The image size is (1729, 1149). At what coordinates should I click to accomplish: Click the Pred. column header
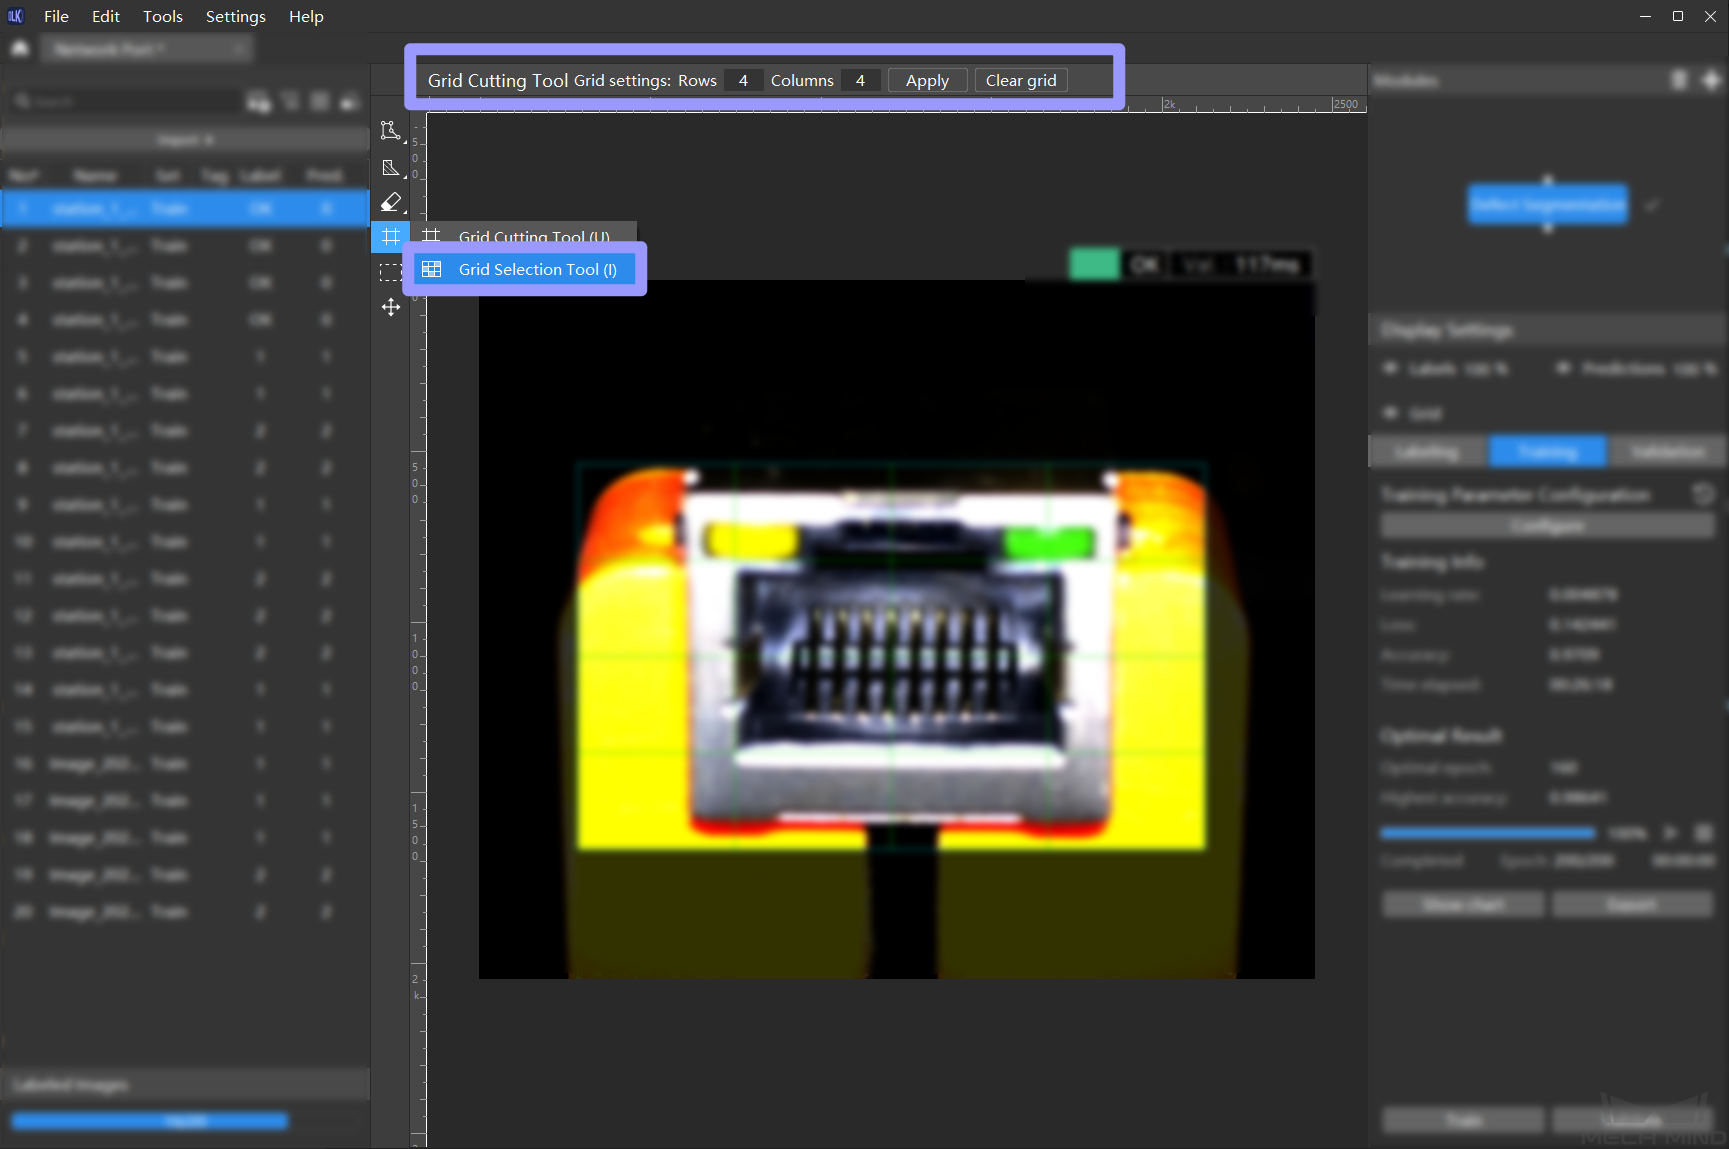324,176
